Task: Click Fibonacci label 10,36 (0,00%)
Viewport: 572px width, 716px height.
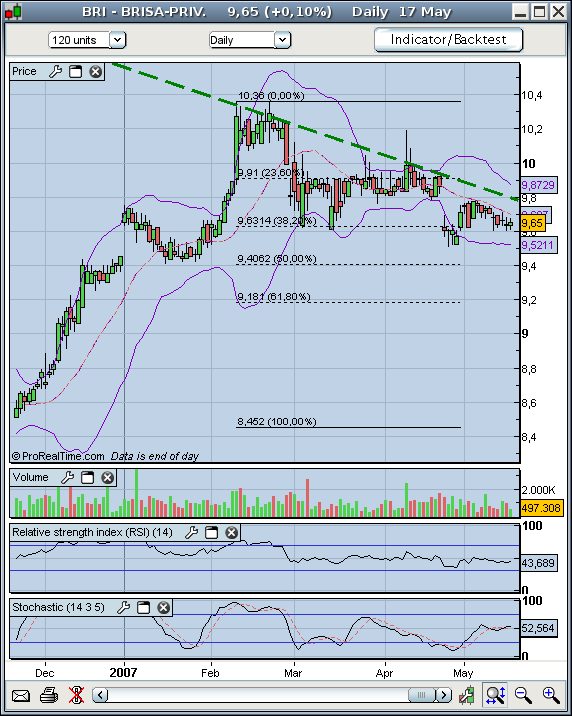Action: coord(271,95)
